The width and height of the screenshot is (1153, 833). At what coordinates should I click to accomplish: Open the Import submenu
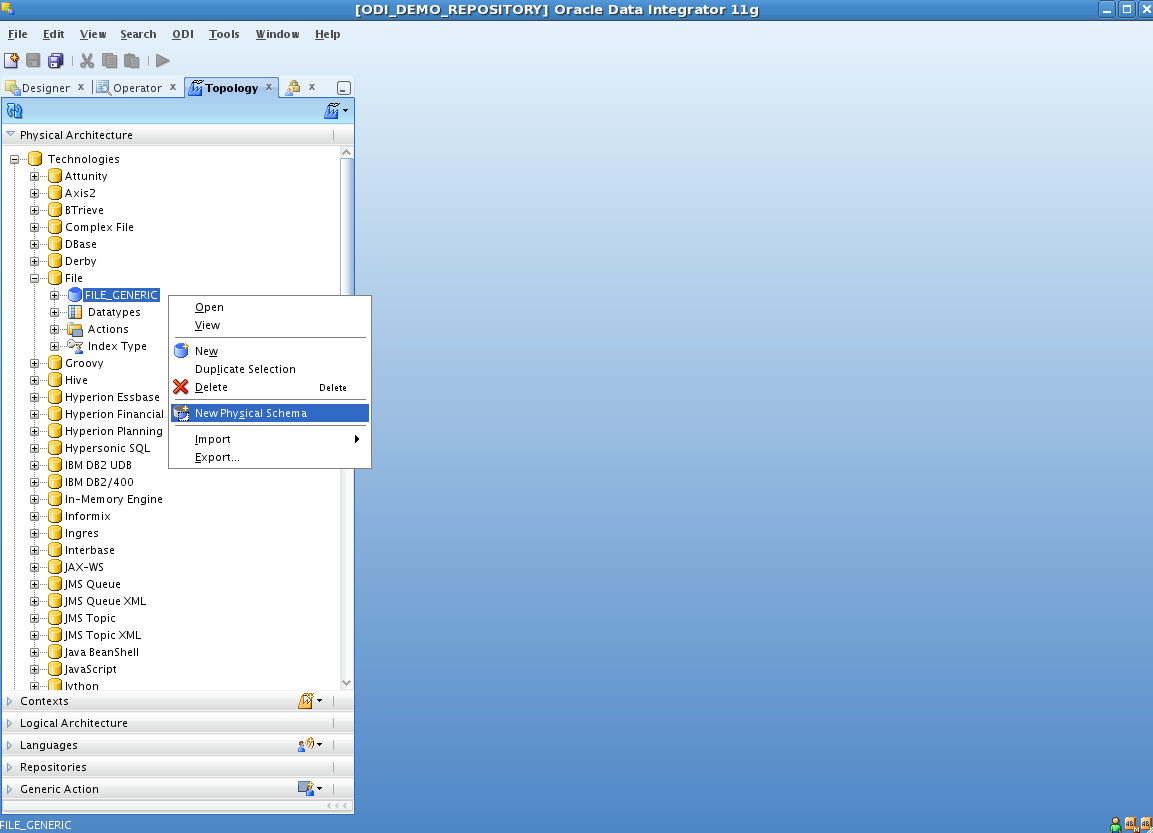pyautogui.click(x=270, y=439)
